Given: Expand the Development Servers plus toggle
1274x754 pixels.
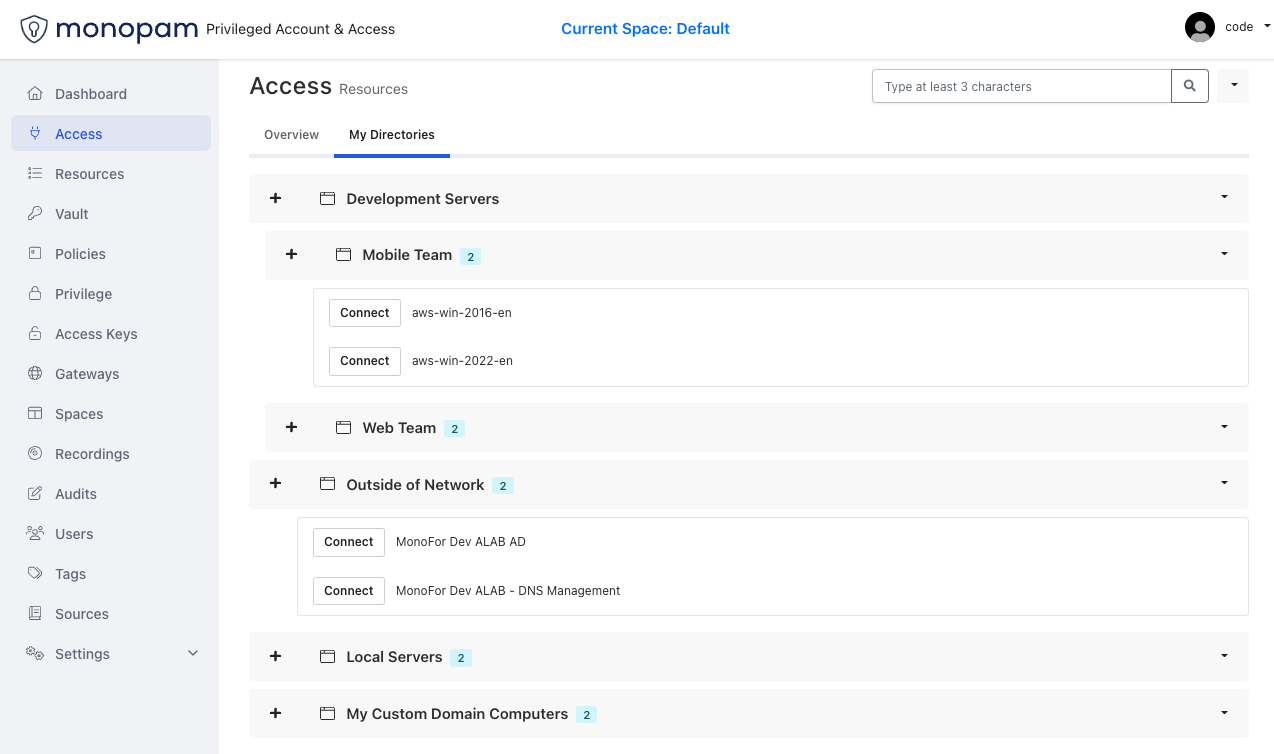Looking at the screenshot, I should pyautogui.click(x=276, y=198).
